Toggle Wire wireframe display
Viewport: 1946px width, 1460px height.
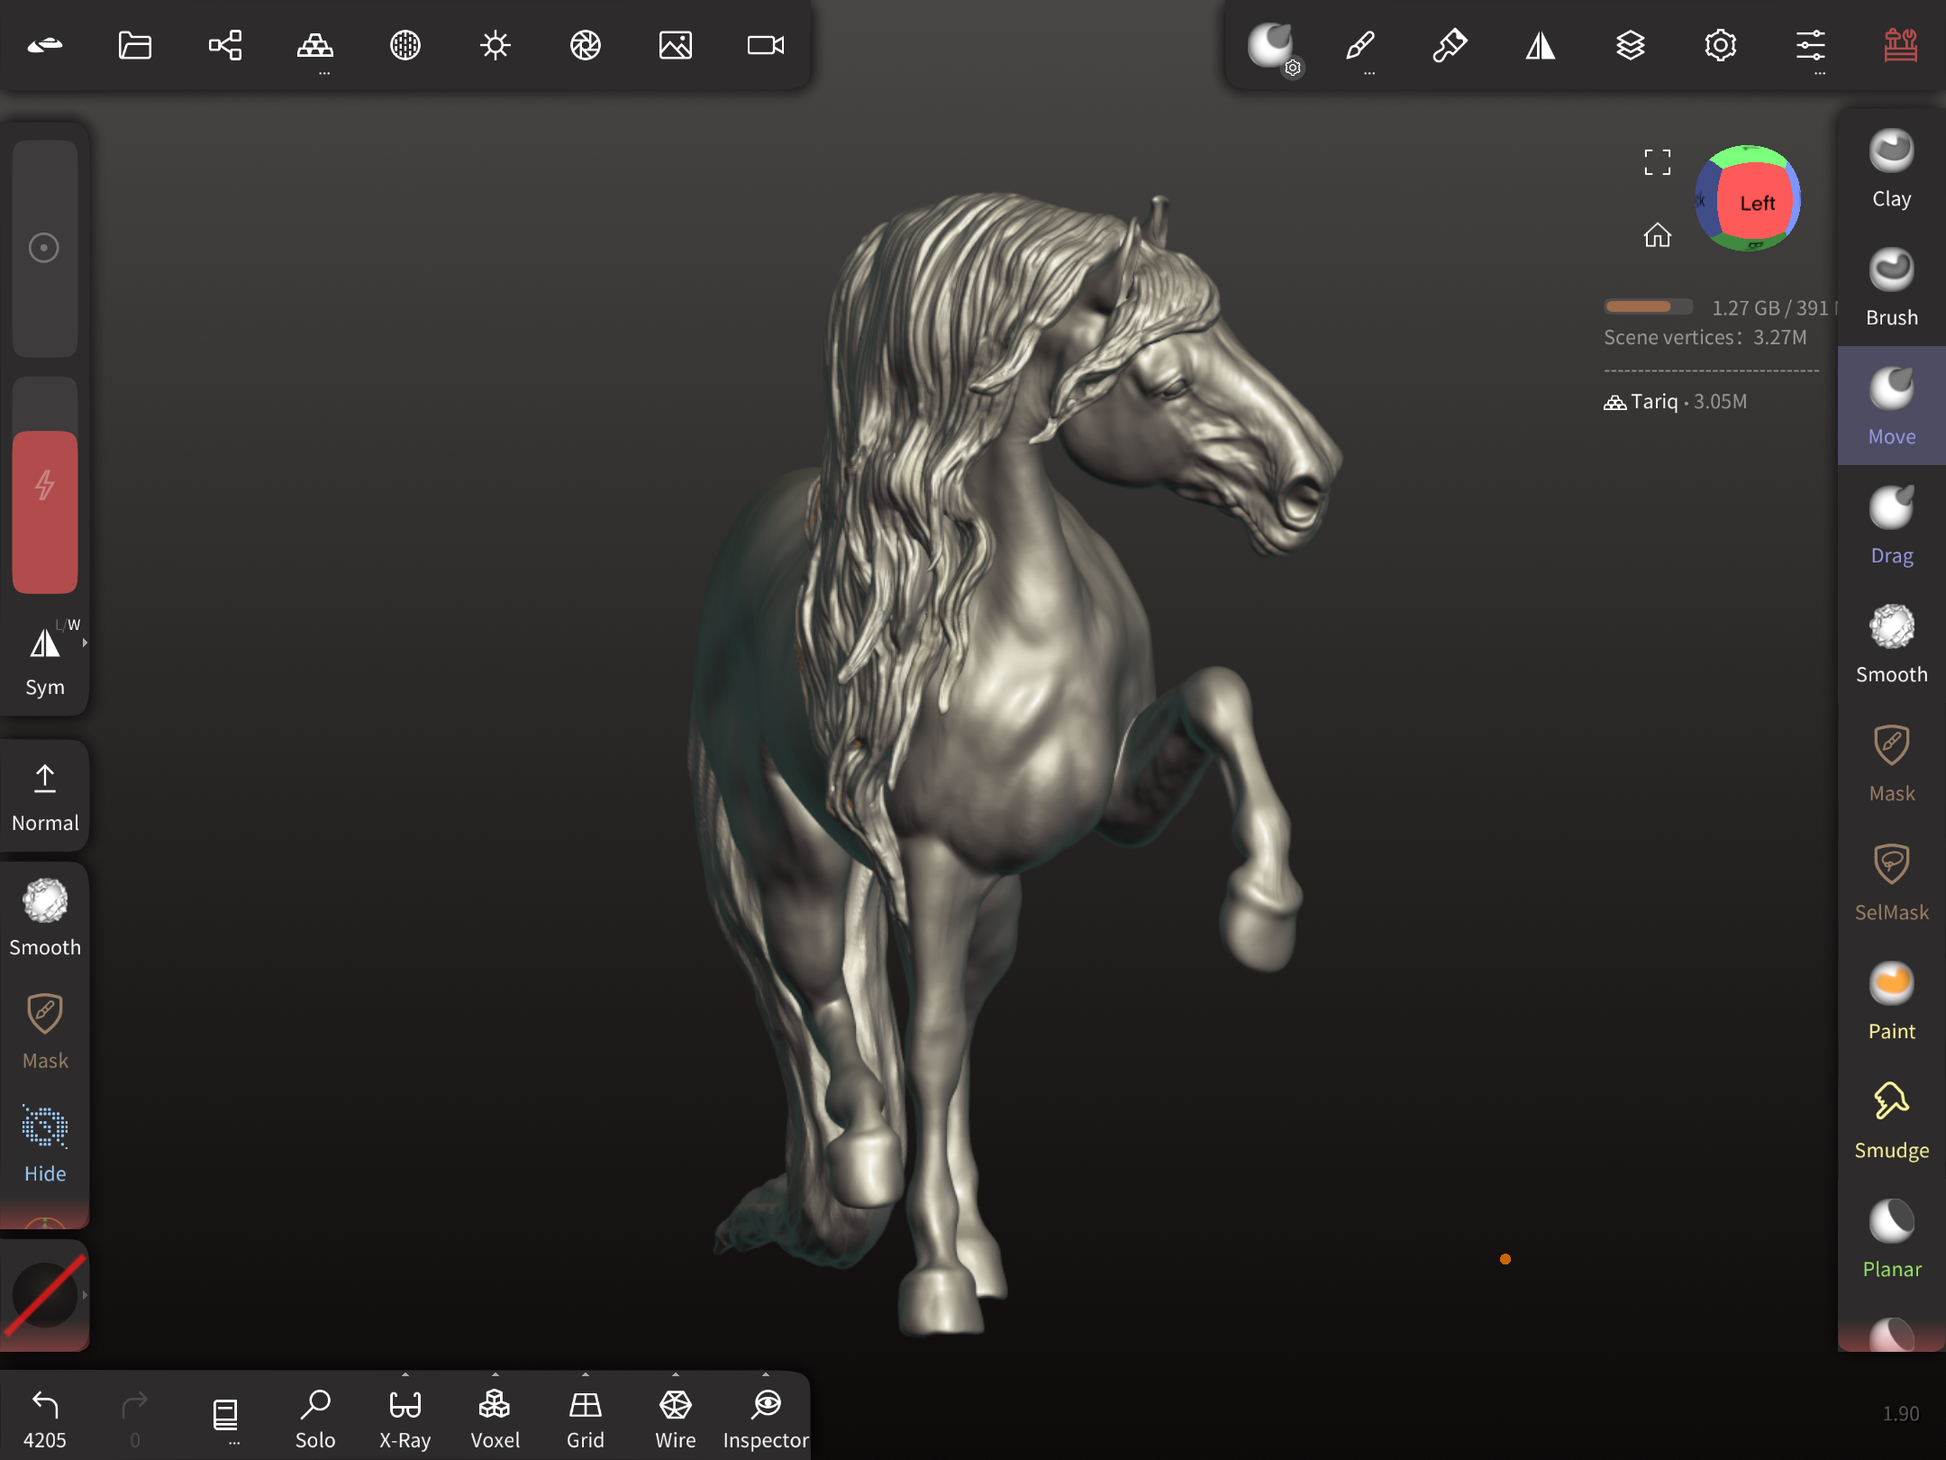tap(675, 1417)
